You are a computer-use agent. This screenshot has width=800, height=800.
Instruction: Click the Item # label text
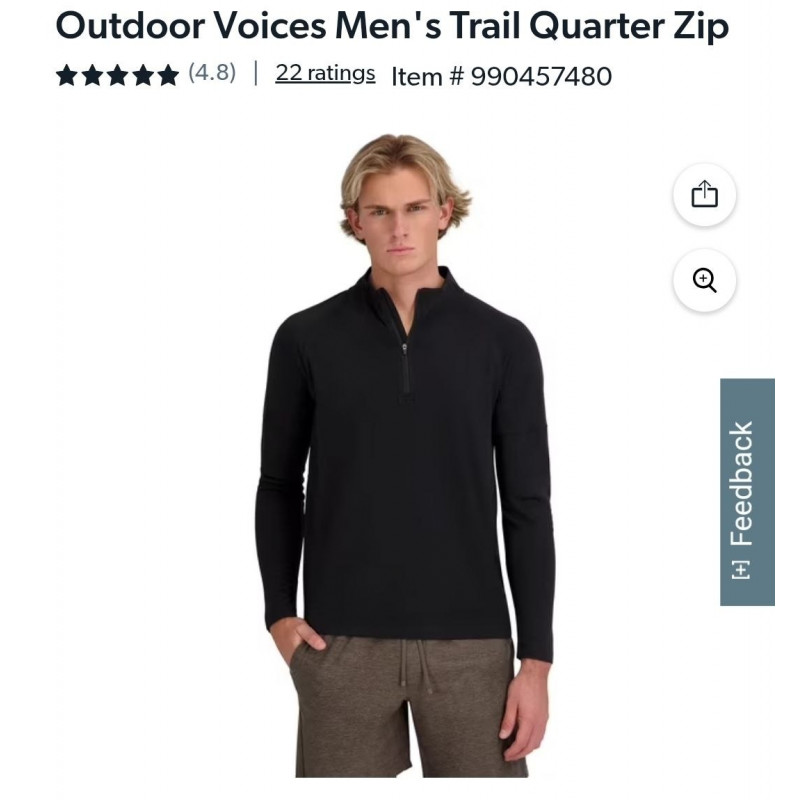(x=428, y=77)
